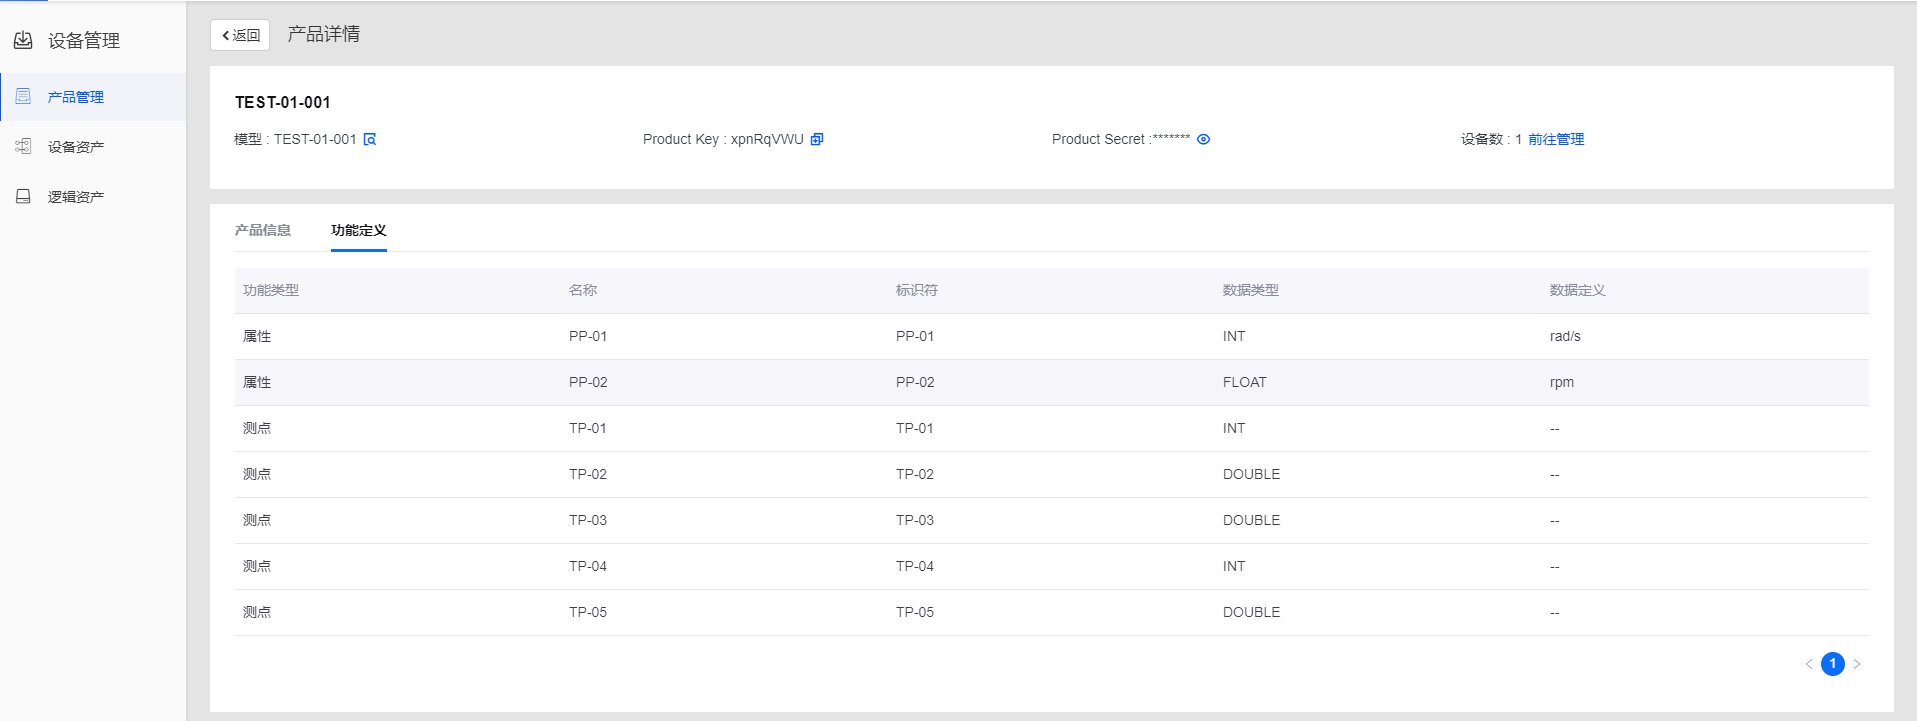Click the TP-05 name cell

(x=588, y=612)
